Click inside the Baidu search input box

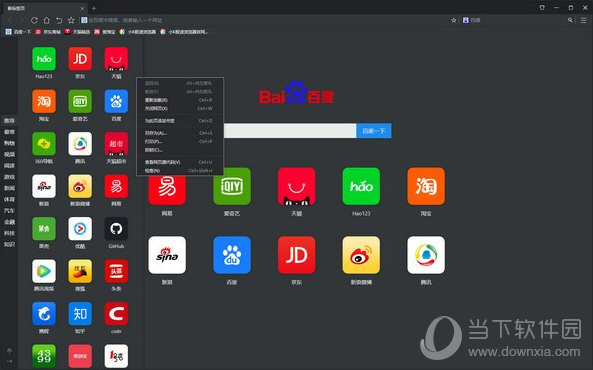pyautogui.click(x=290, y=131)
